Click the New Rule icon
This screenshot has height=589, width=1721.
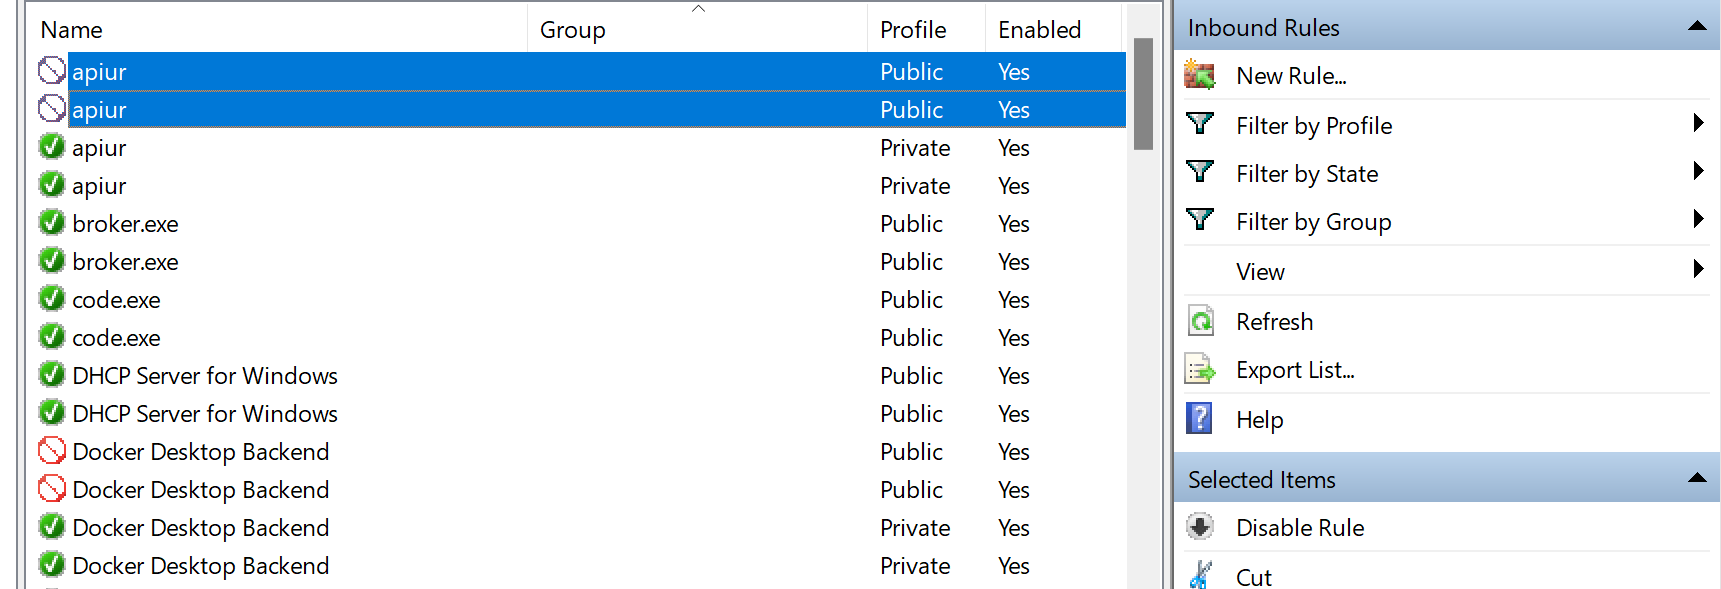(1199, 75)
